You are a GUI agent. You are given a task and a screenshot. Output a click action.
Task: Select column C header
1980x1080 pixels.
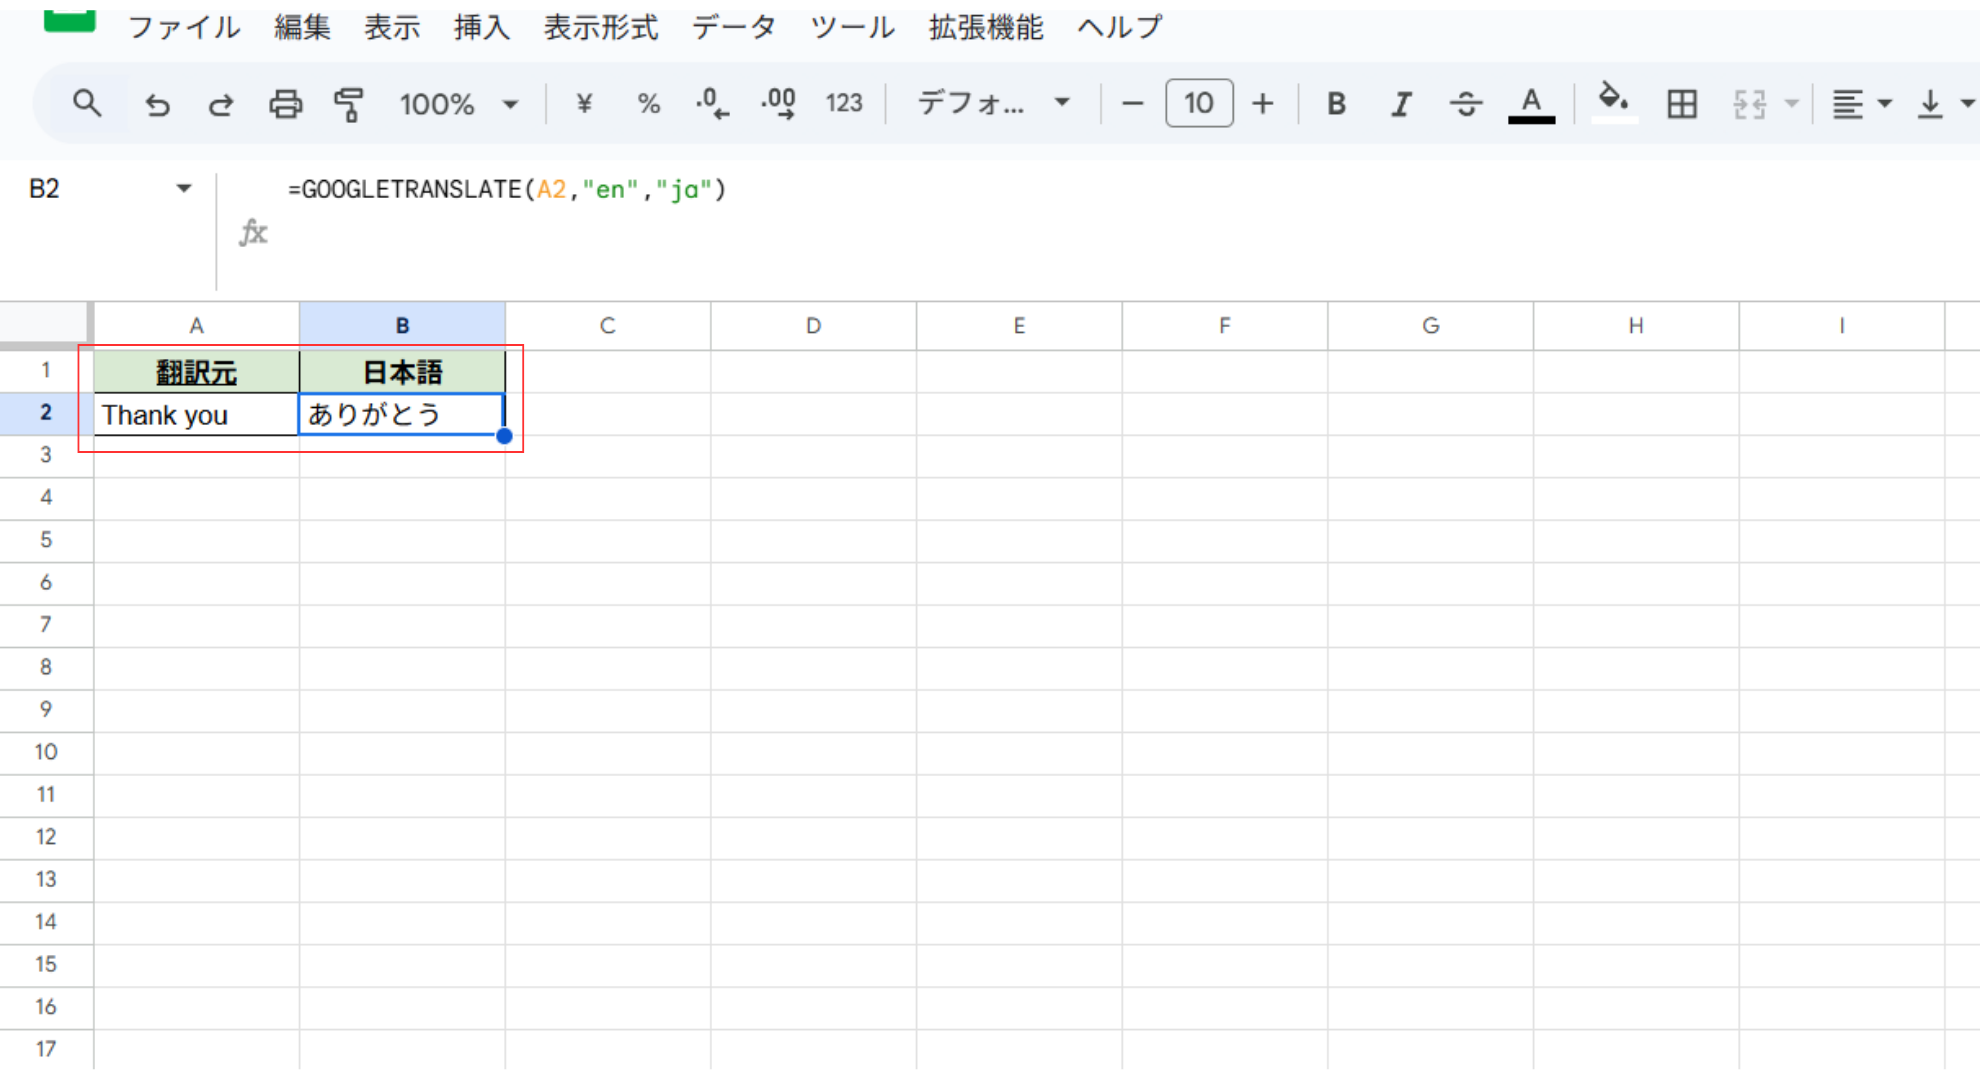coord(608,326)
